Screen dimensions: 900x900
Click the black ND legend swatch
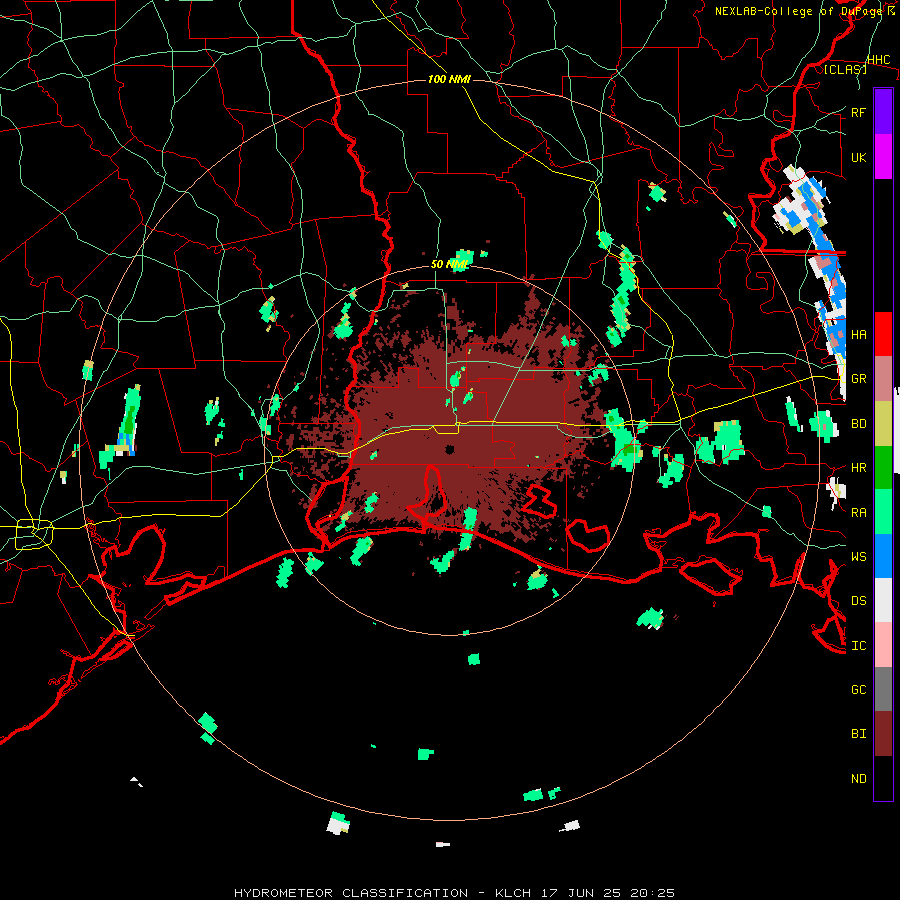tap(883, 778)
